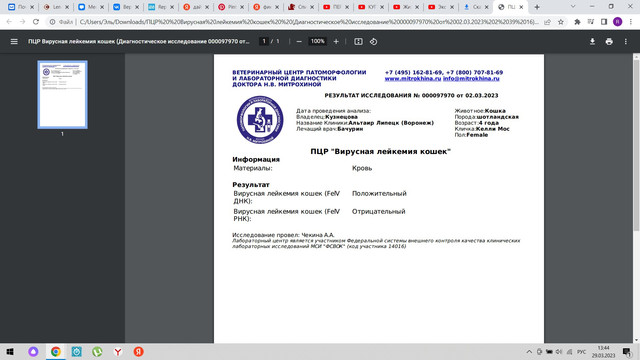640x360 pixels.
Task: Switch the РУС keyboard language
Action: pos(582,351)
